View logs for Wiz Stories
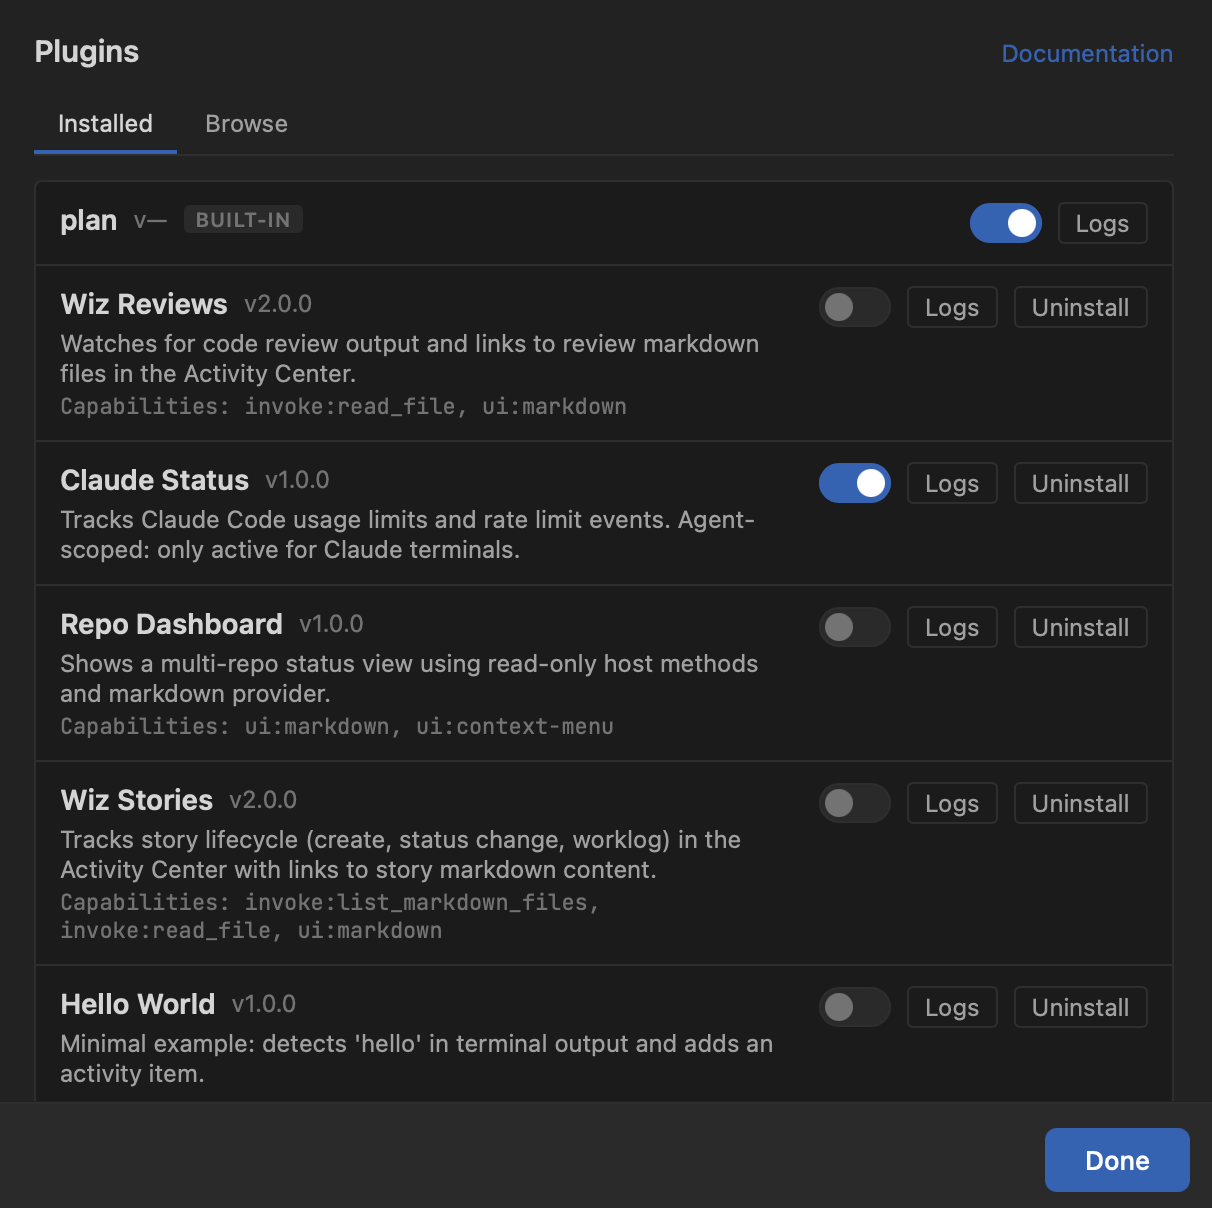Viewport: 1212px width, 1208px height. point(951,803)
